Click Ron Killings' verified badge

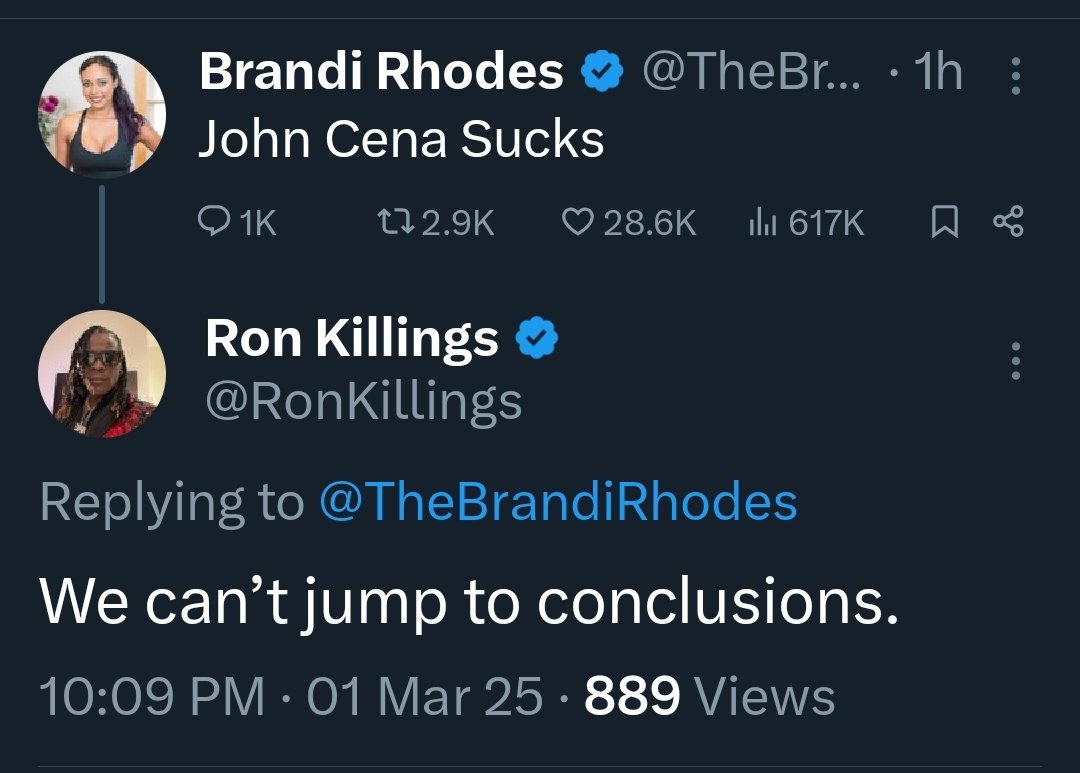click(537, 339)
